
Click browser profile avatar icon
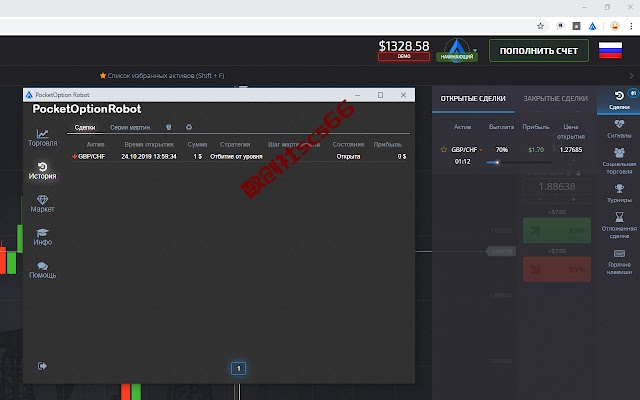click(615, 26)
